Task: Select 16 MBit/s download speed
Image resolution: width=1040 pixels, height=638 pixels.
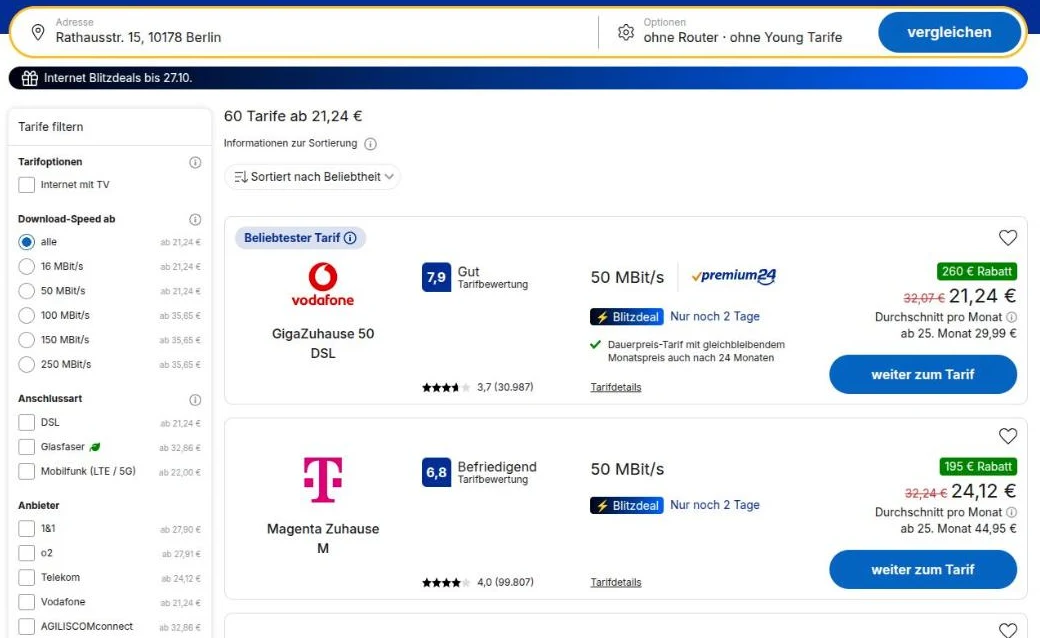Action: click(x=27, y=267)
